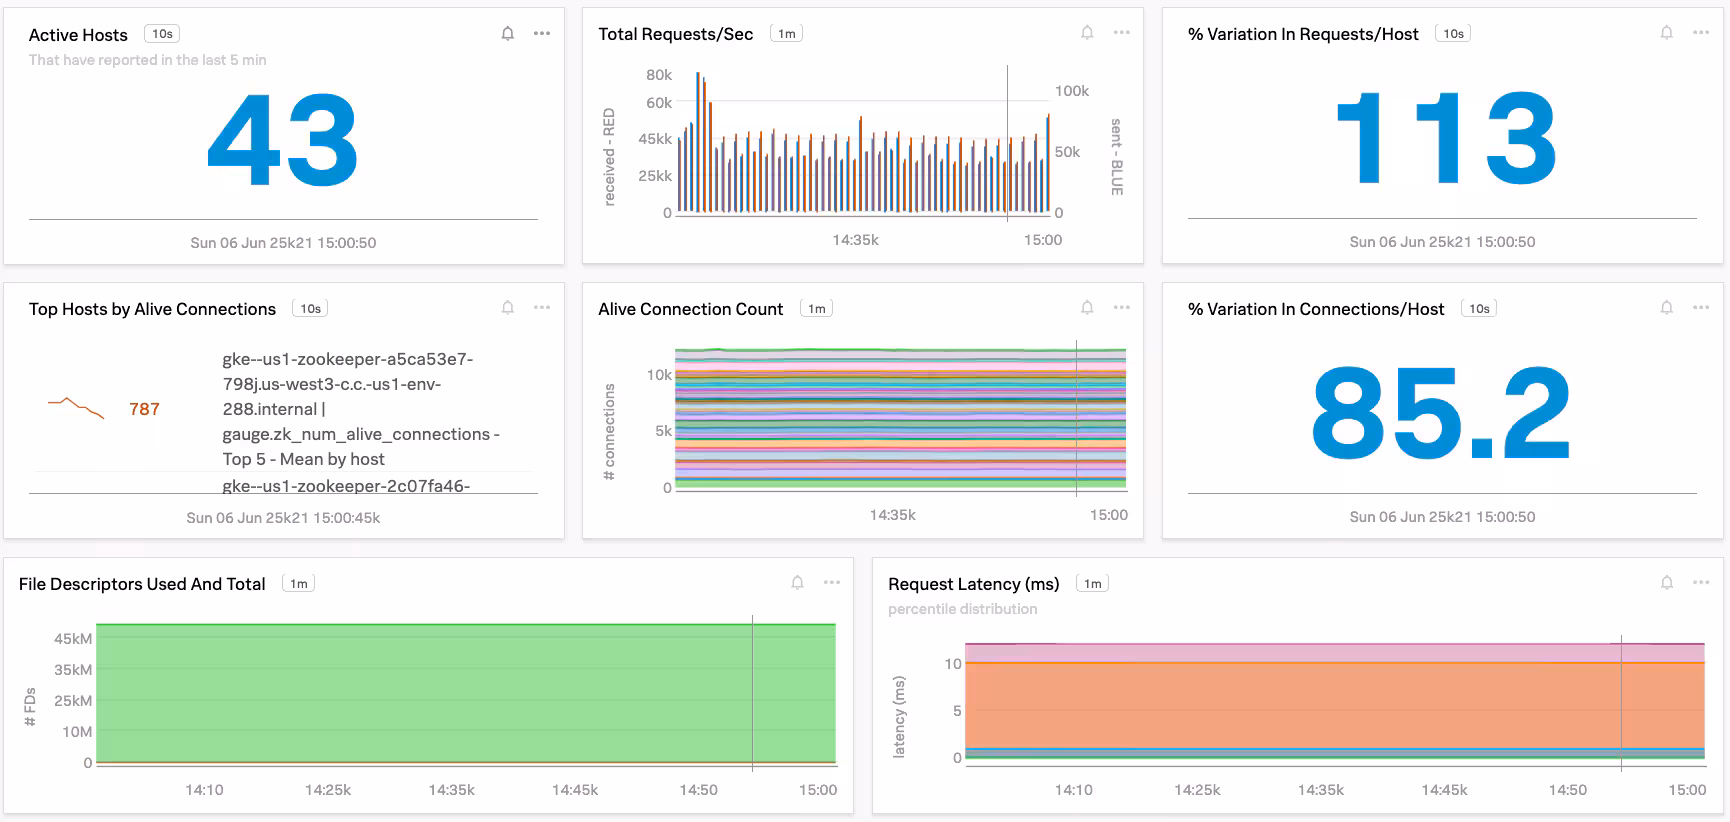The width and height of the screenshot is (1730, 822).
Task: Click the bell icon on Request Latency chart
Action: [x=1666, y=583]
